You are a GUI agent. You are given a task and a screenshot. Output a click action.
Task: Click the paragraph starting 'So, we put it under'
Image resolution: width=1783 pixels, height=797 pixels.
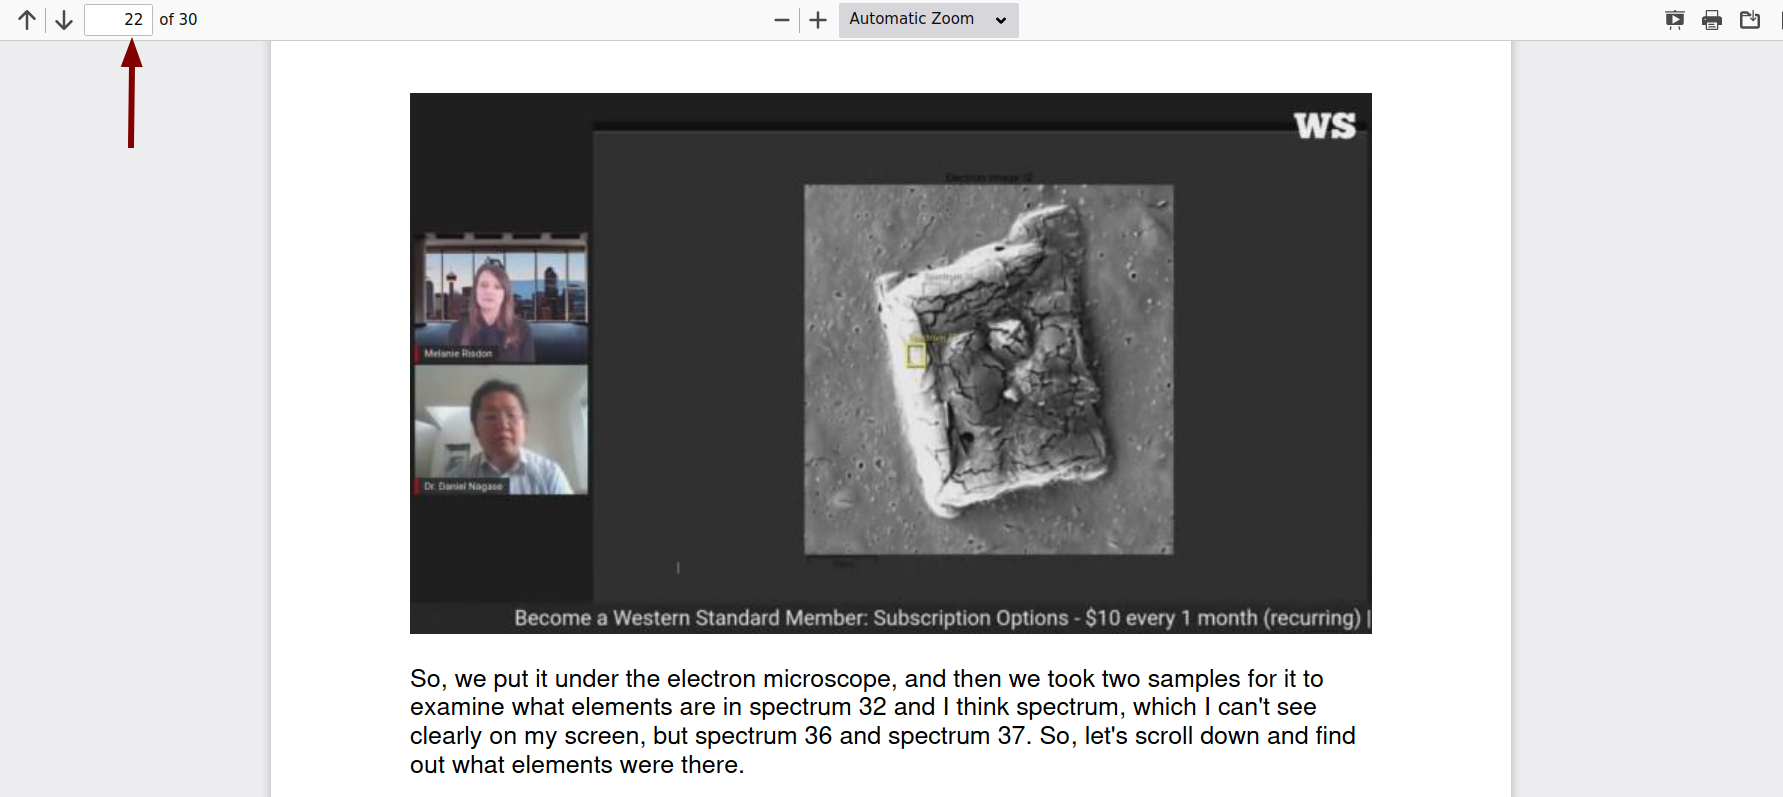click(x=883, y=722)
